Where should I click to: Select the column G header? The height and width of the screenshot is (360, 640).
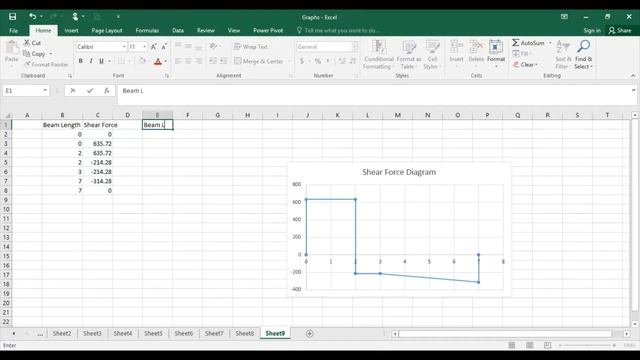point(218,115)
